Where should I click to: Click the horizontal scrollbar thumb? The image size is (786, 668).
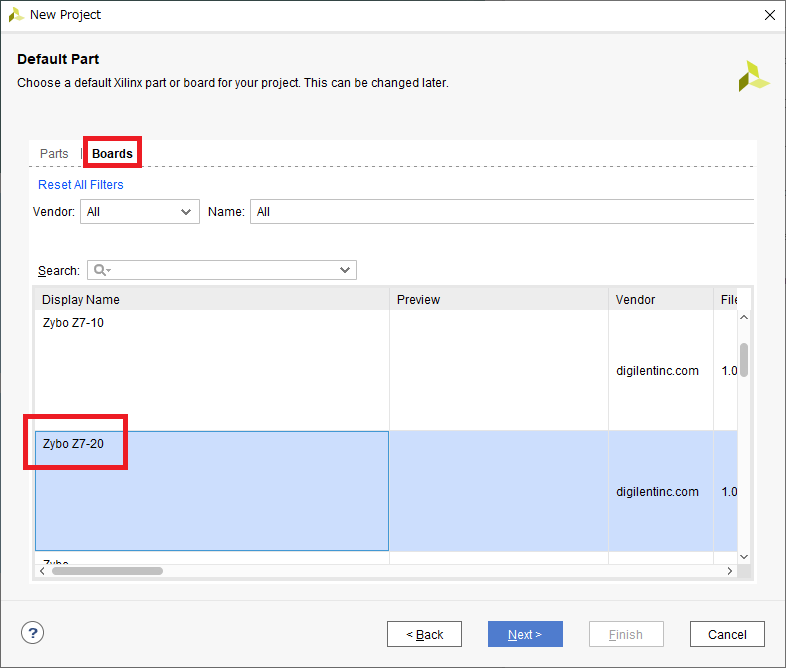click(x=107, y=571)
